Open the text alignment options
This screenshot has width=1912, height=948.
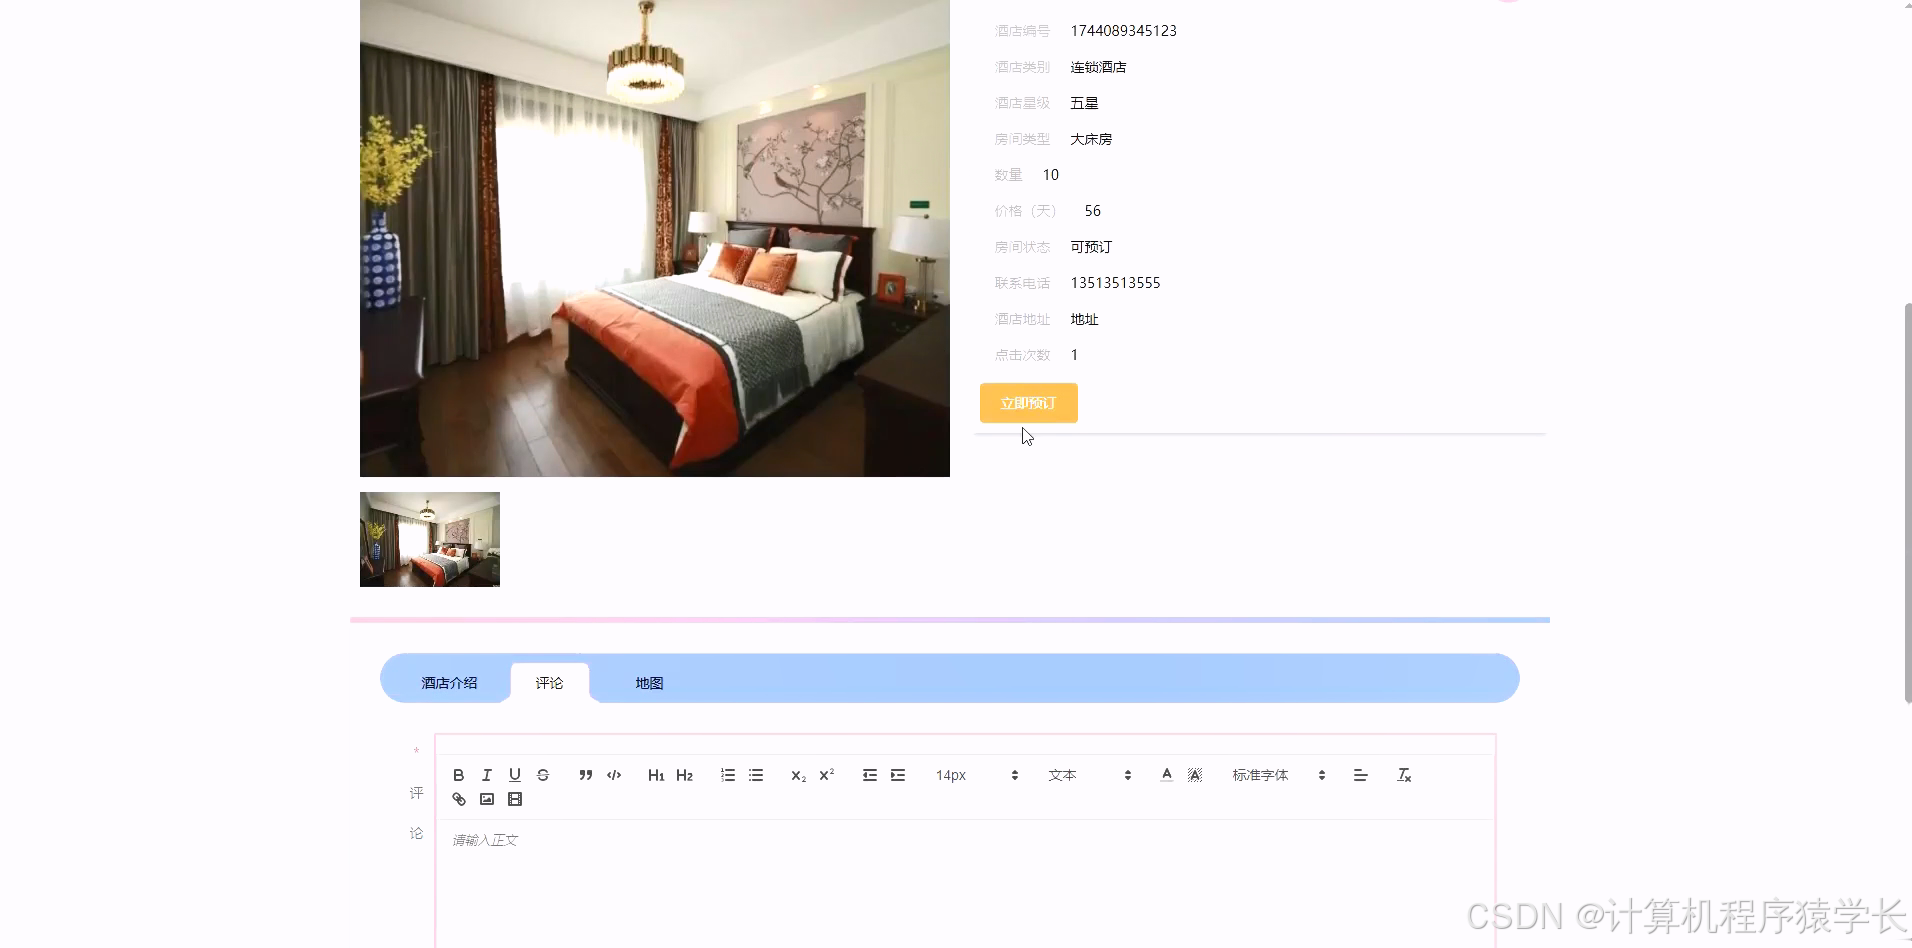pos(1360,775)
